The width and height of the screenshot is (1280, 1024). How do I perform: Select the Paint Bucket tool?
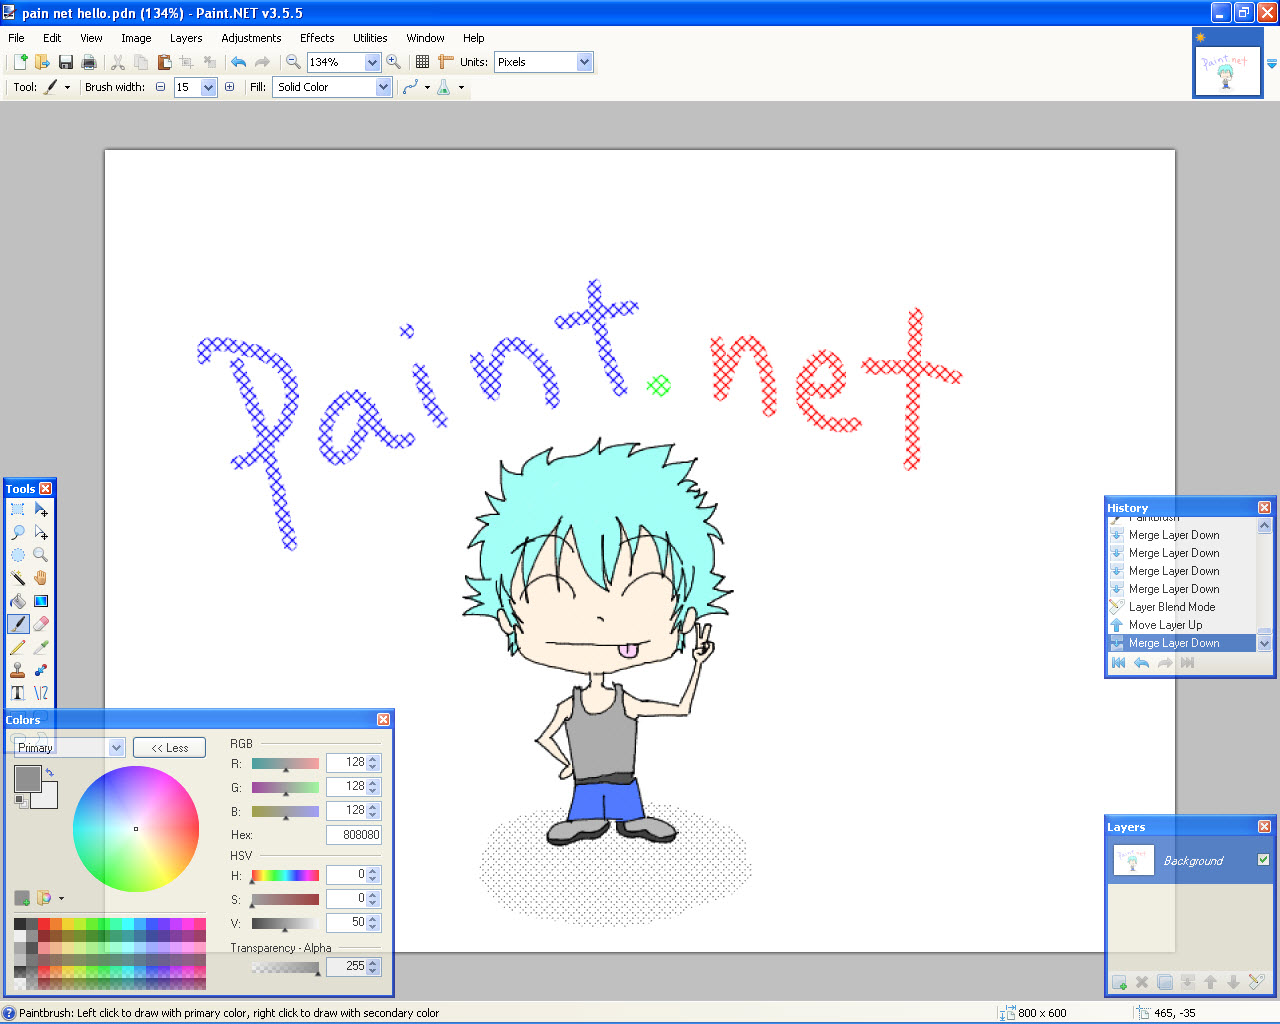[17, 600]
